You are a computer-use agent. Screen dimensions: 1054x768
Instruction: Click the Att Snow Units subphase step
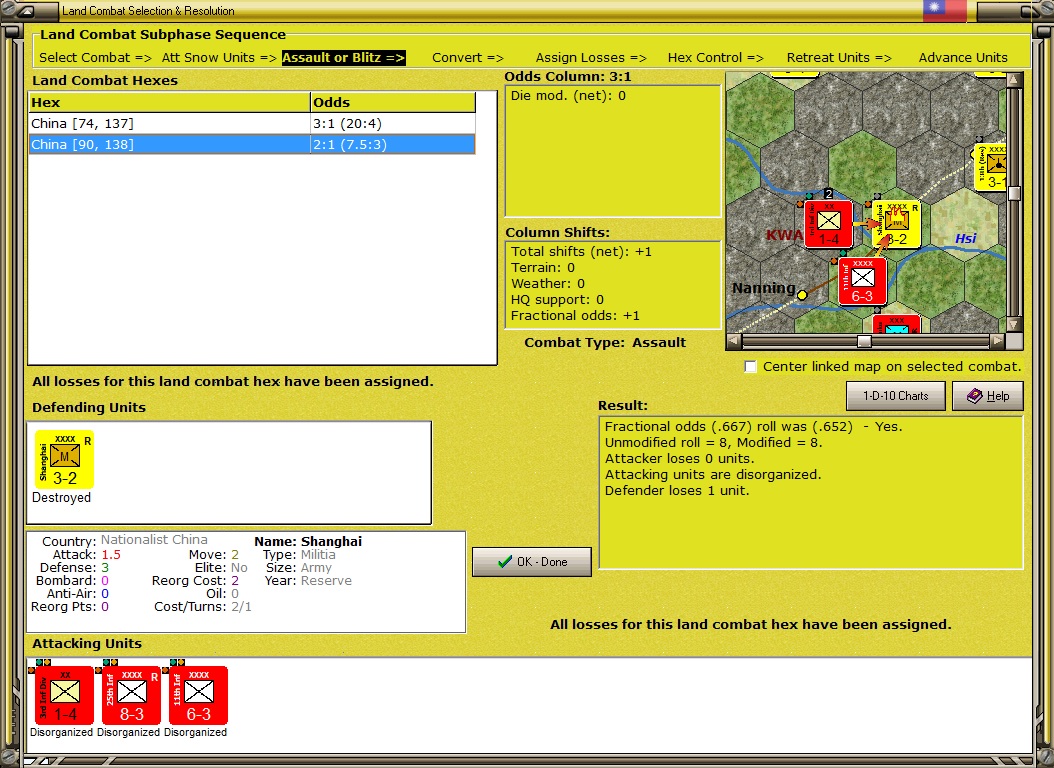click(219, 58)
